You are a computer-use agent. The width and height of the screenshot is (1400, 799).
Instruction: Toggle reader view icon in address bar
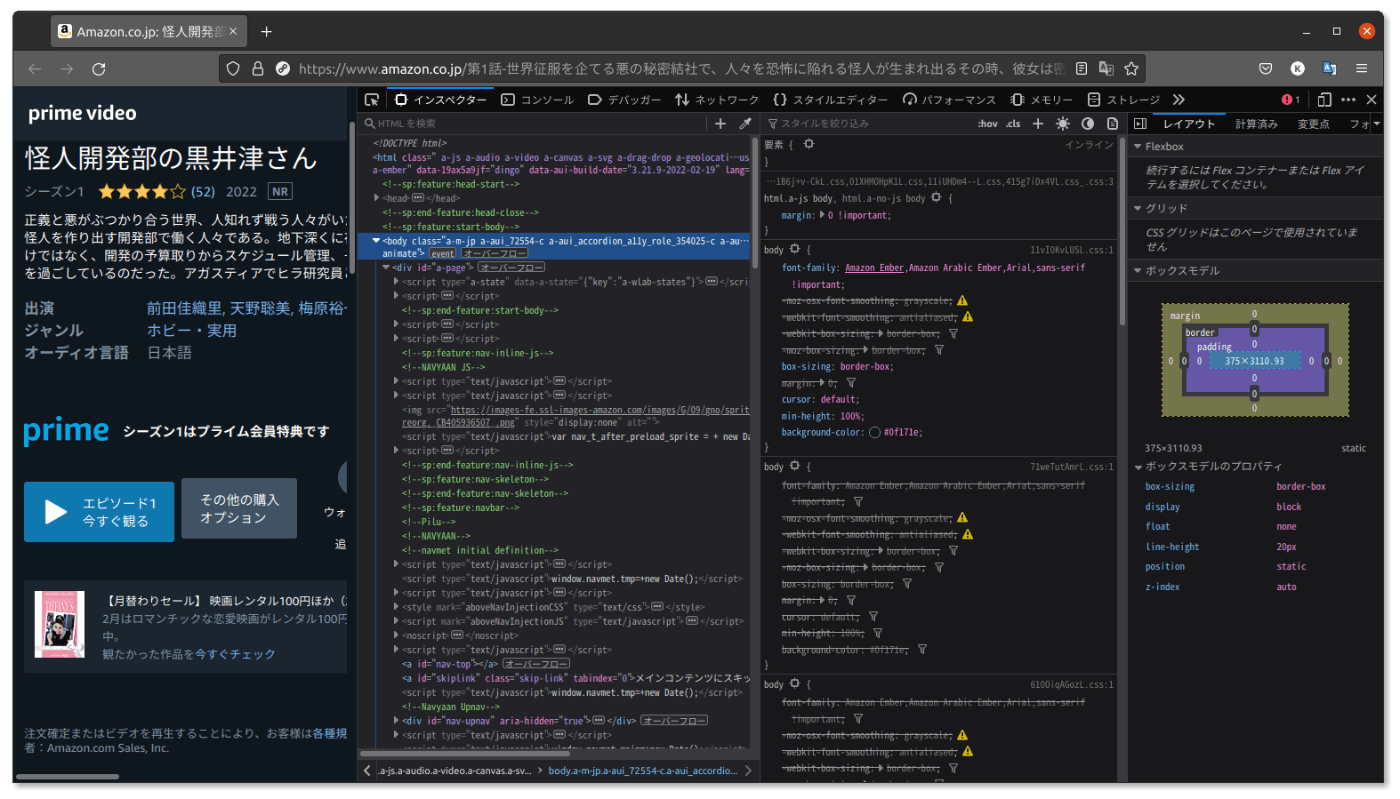coord(1081,69)
